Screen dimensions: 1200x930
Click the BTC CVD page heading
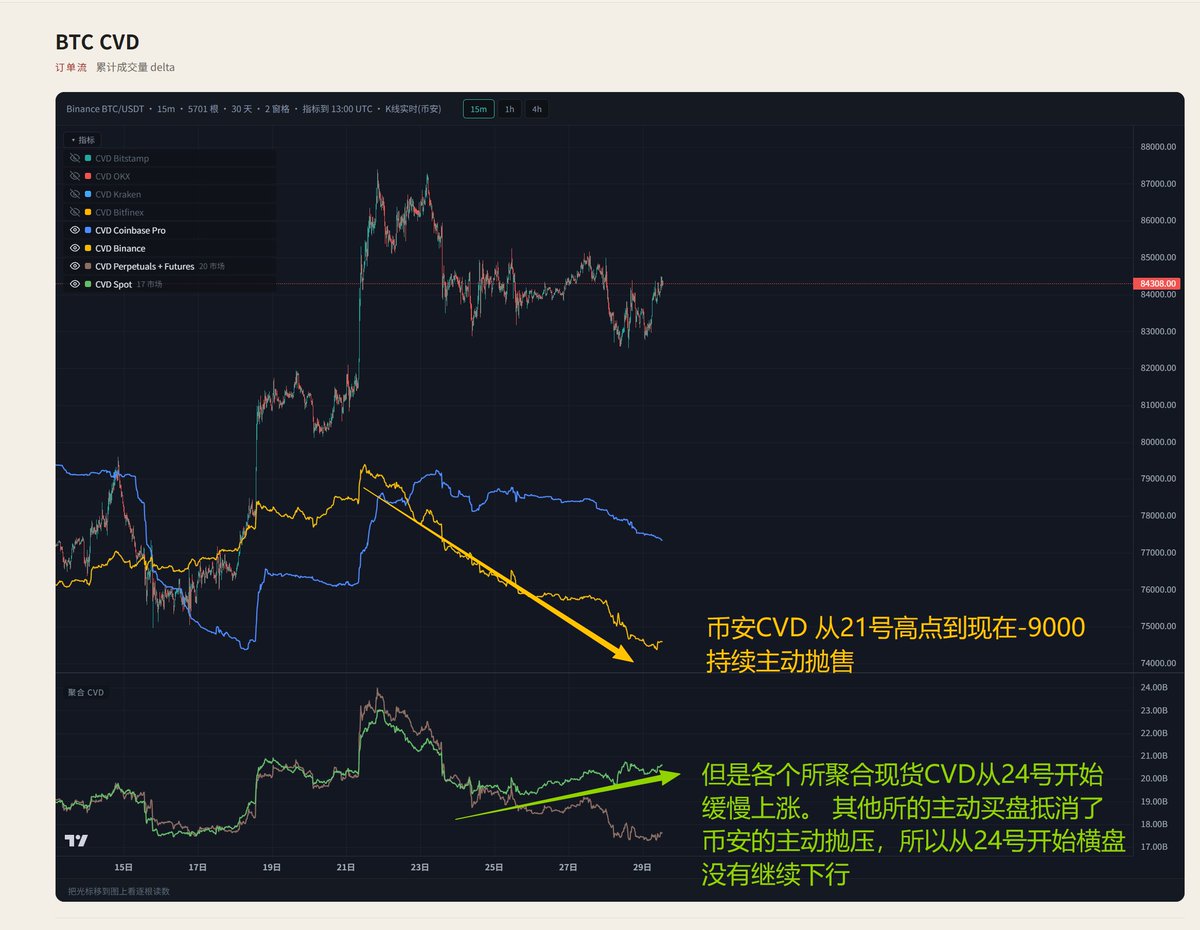click(97, 42)
